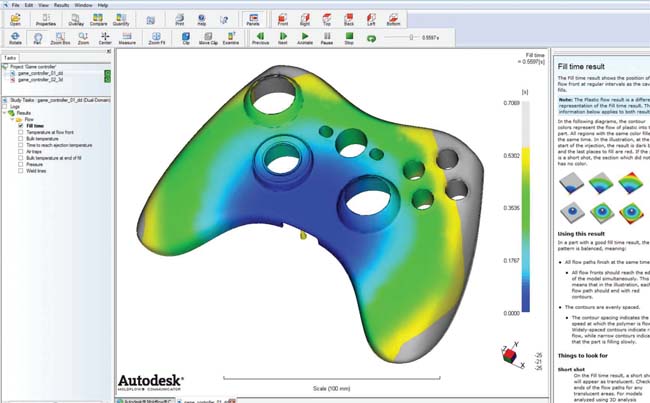Click the Print toolbar icon
The width and height of the screenshot is (650, 403).
(179, 19)
